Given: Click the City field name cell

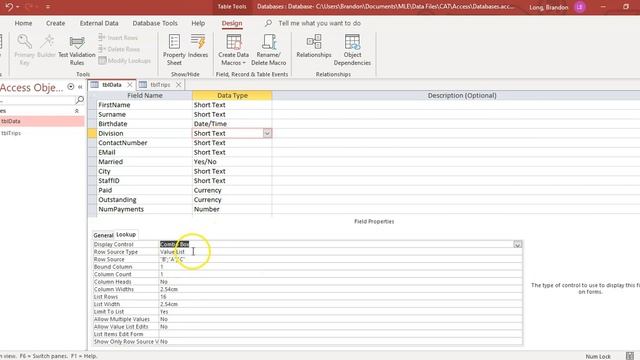Looking at the screenshot, I should coord(144,171).
